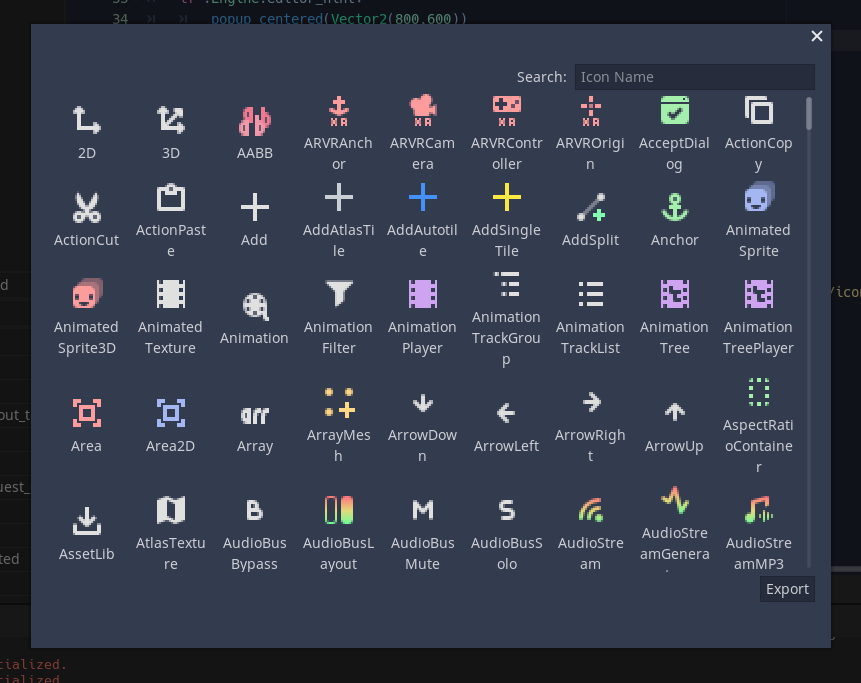Screen dimensions: 861x683
Task: Select the AudioStream icon
Action: tap(591, 510)
